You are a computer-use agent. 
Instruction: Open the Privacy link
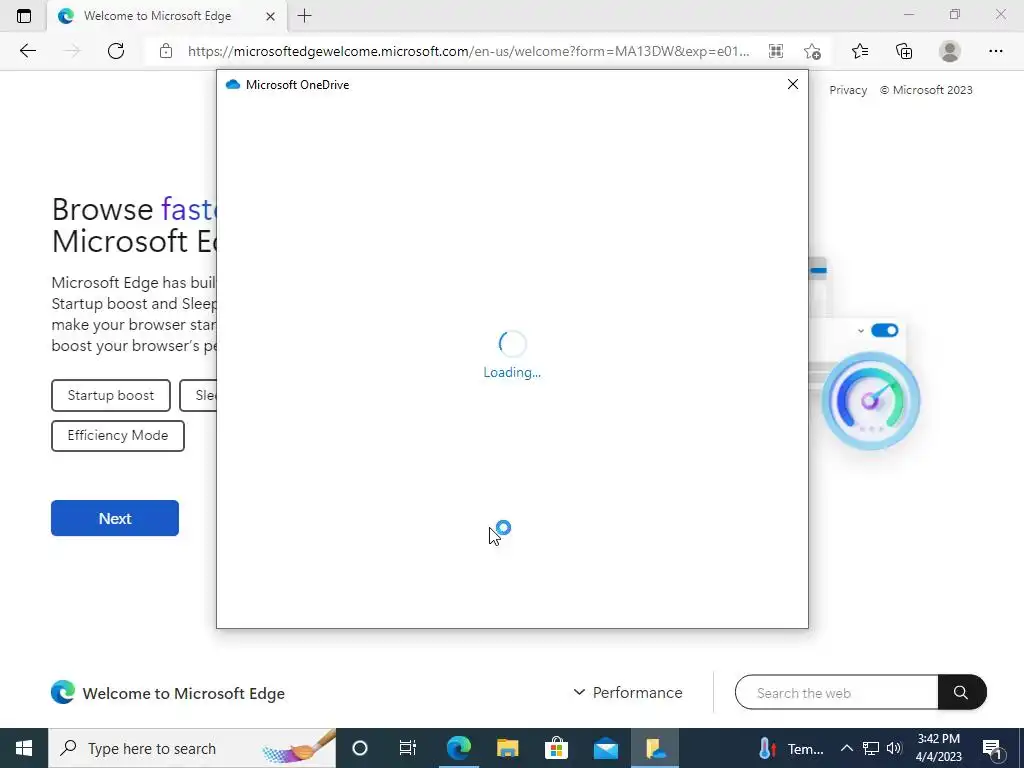click(x=848, y=90)
